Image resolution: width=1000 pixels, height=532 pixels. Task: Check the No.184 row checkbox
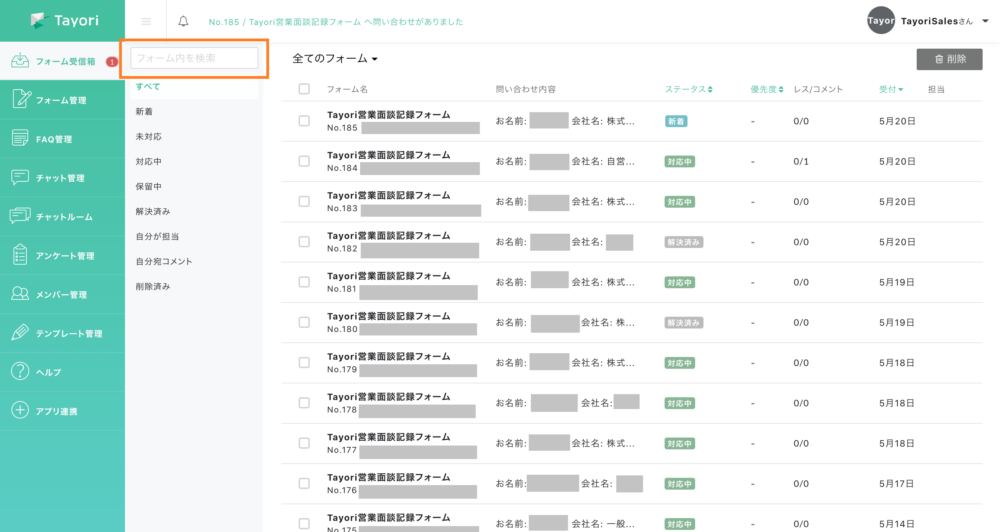point(304,161)
